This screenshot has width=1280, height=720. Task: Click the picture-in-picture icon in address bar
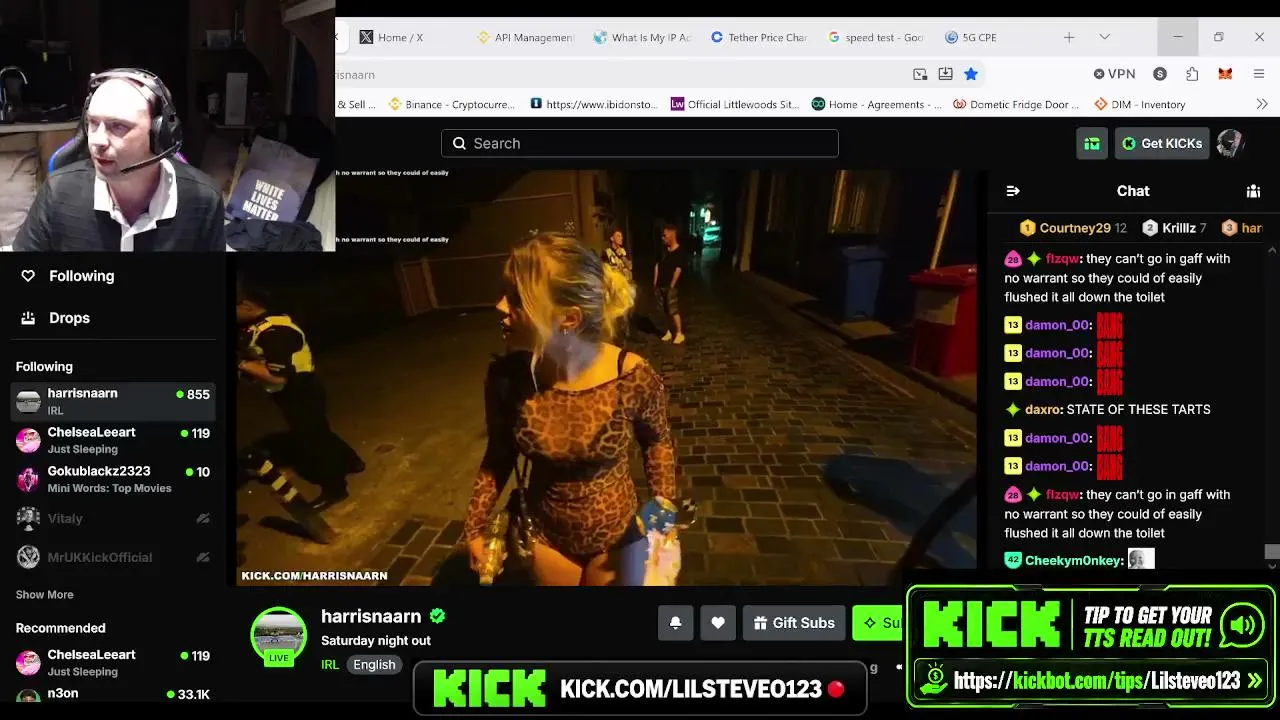click(x=920, y=74)
